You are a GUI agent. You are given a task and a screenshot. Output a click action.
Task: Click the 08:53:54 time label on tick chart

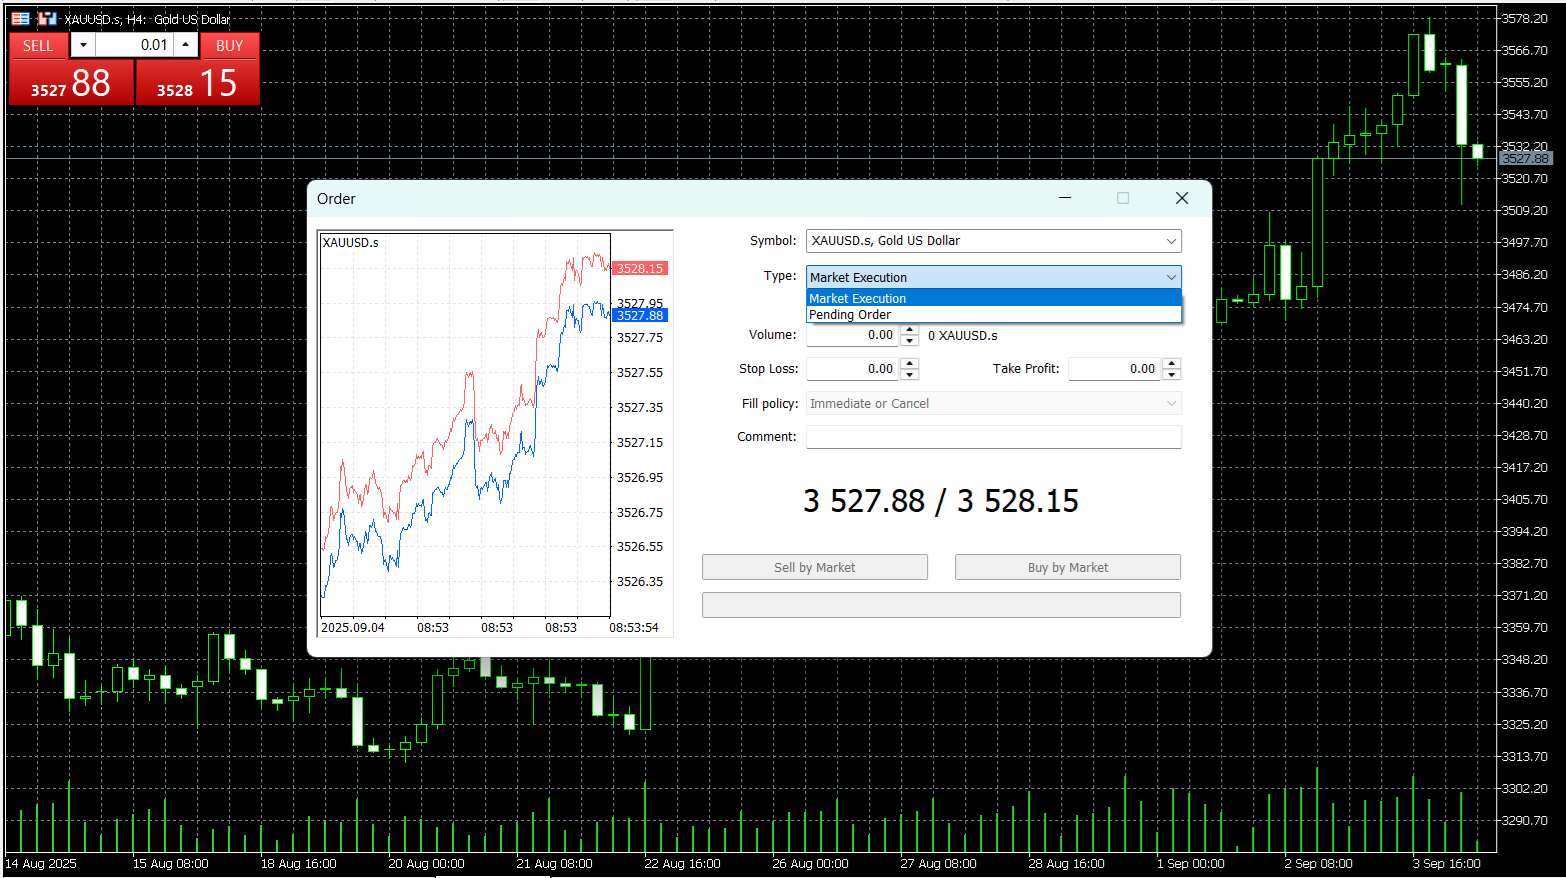click(x=634, y=628)
